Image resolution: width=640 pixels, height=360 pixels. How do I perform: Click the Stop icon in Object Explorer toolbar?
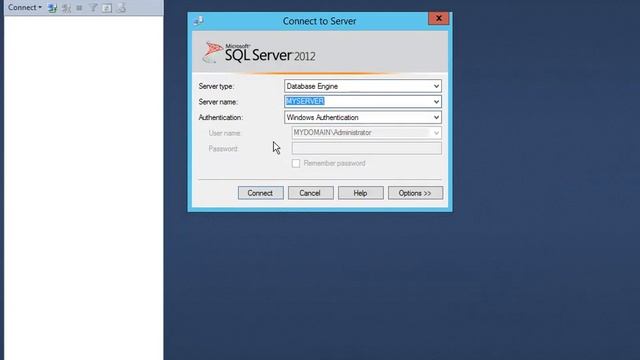pos(79,8)
